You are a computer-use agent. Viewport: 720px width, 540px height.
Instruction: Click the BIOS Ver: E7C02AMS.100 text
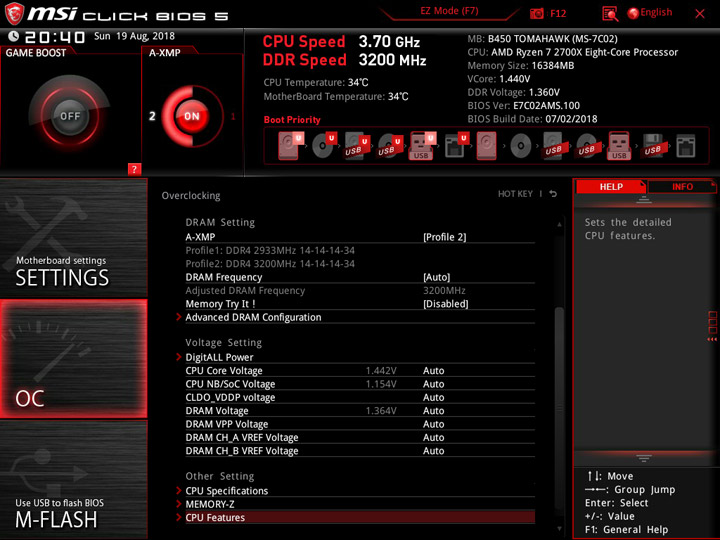pos(523,106)
